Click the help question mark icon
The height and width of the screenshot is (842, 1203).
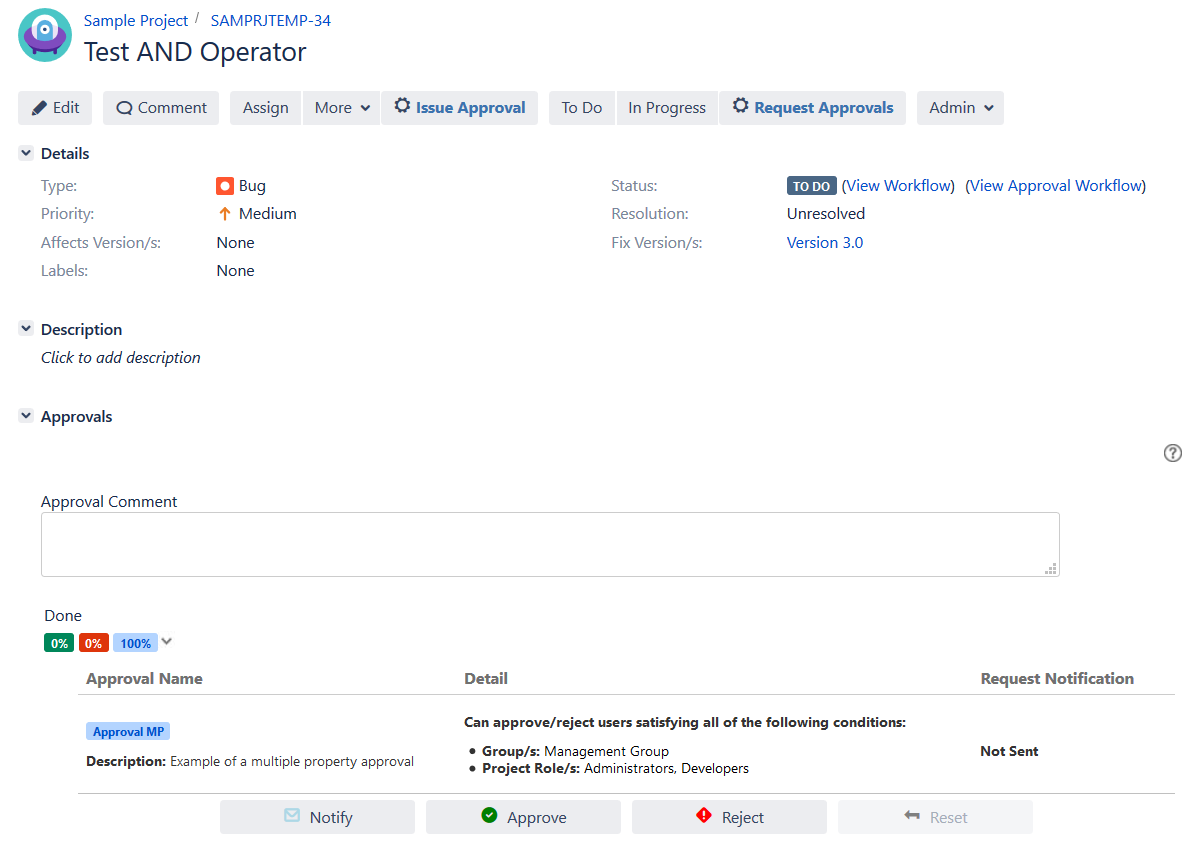(x=1173, y=453)
